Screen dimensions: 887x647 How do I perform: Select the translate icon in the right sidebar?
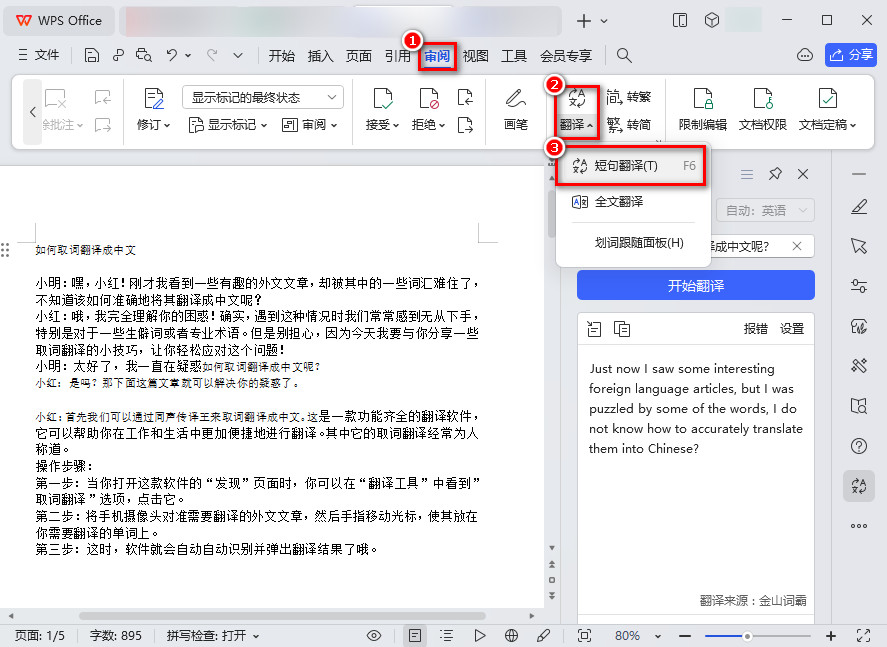pos(858,487)
